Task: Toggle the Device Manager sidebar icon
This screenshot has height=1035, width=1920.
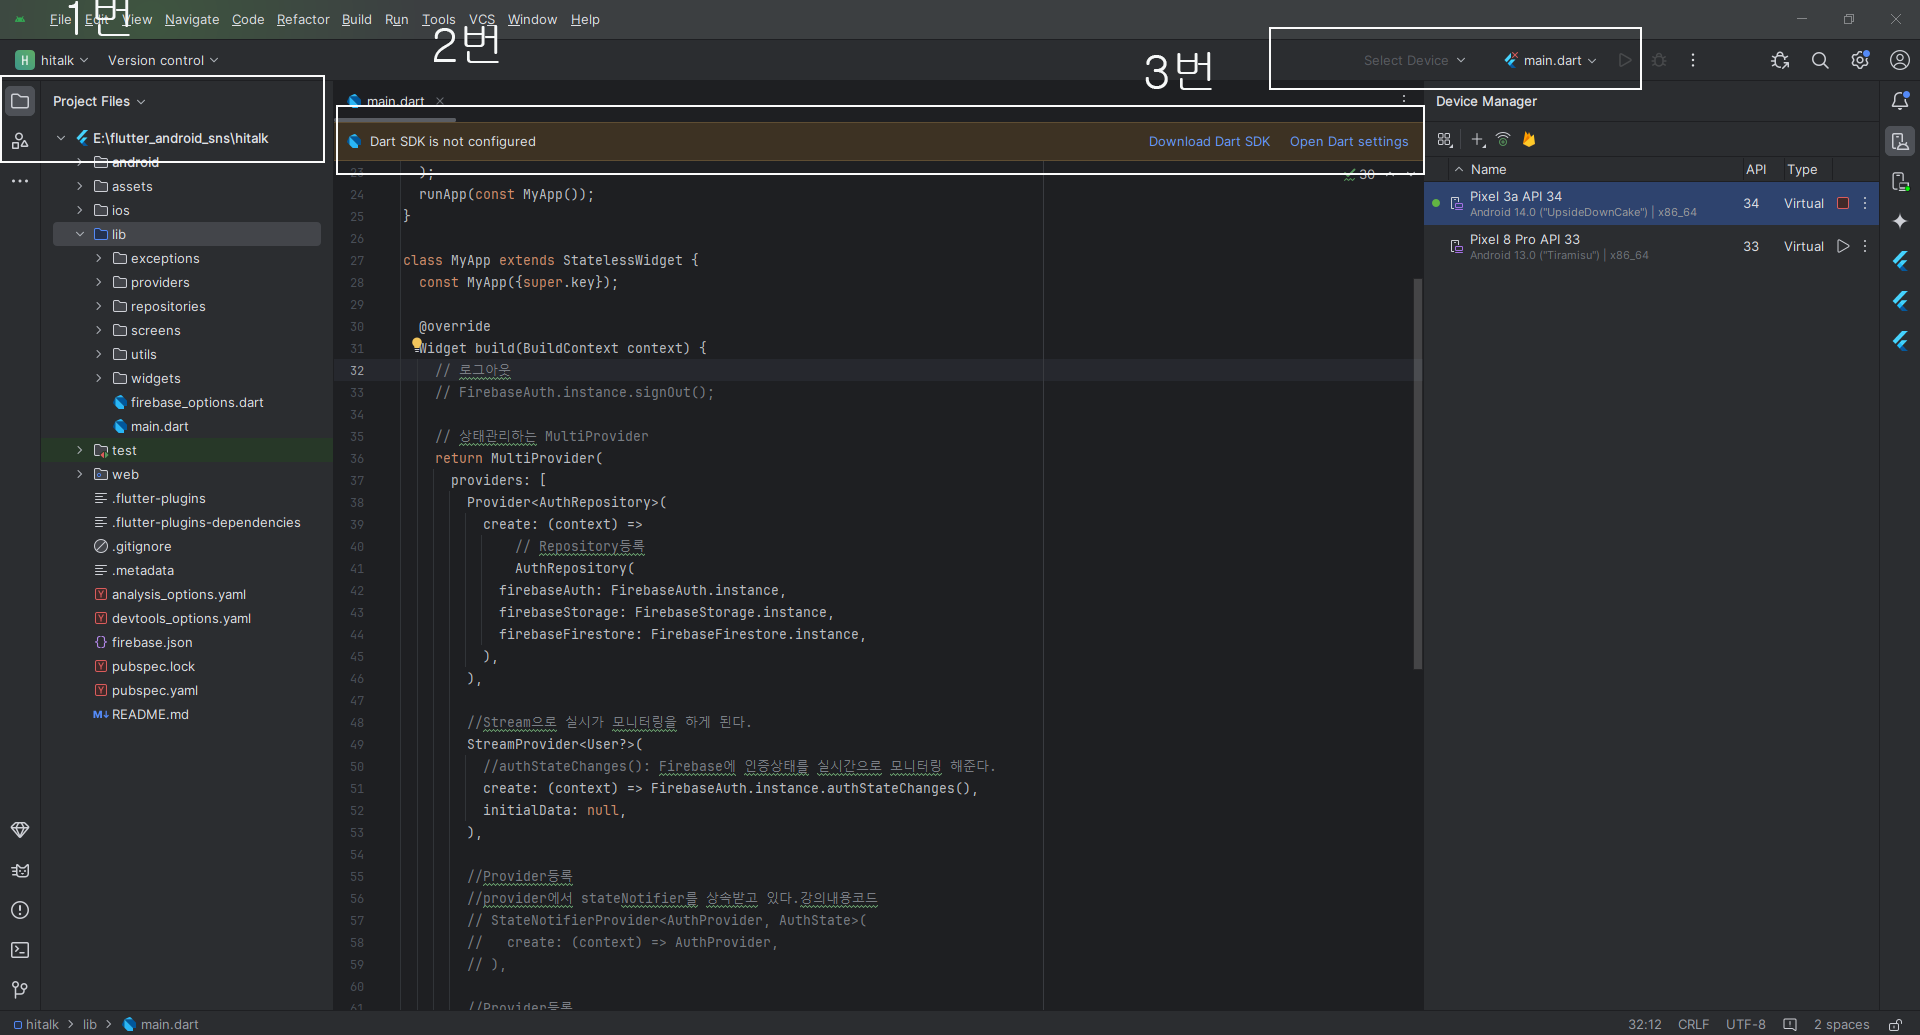Action: [1900, 141]
